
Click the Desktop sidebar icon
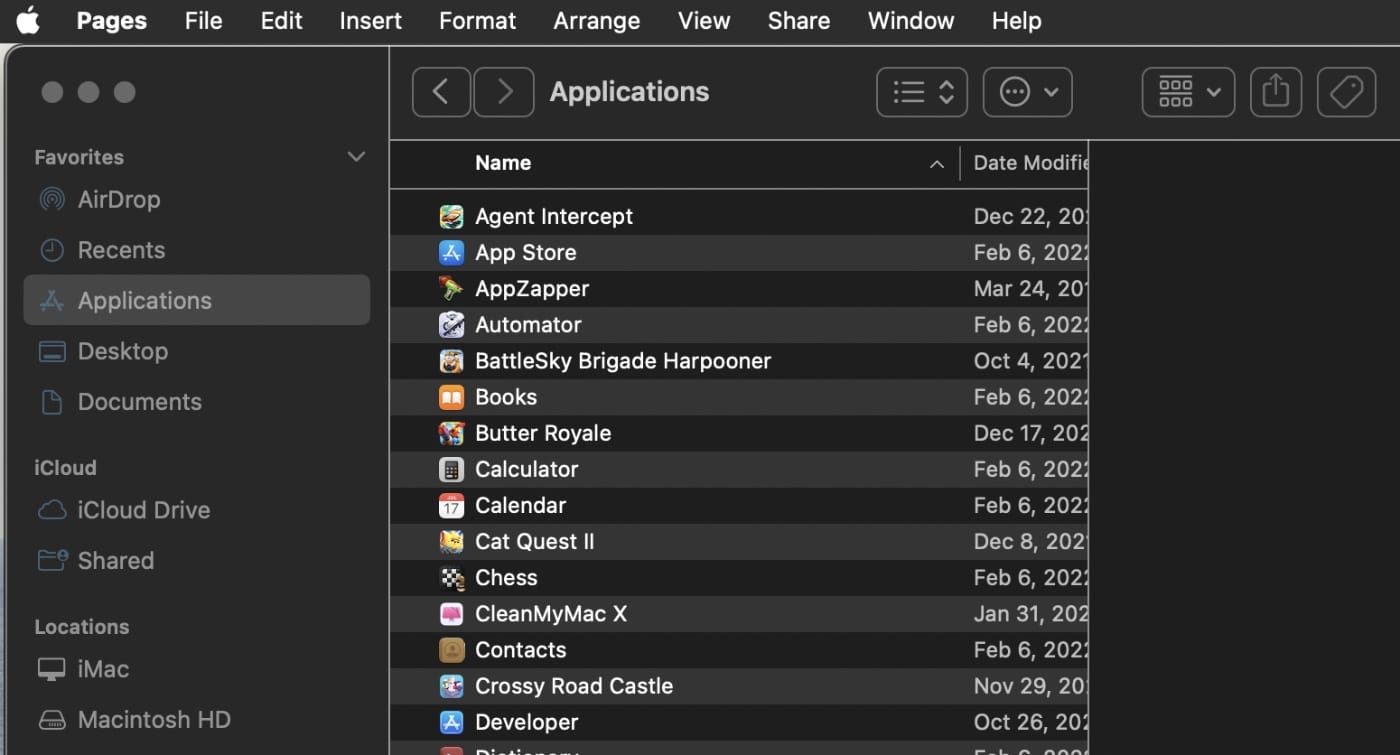pos(52,351)
